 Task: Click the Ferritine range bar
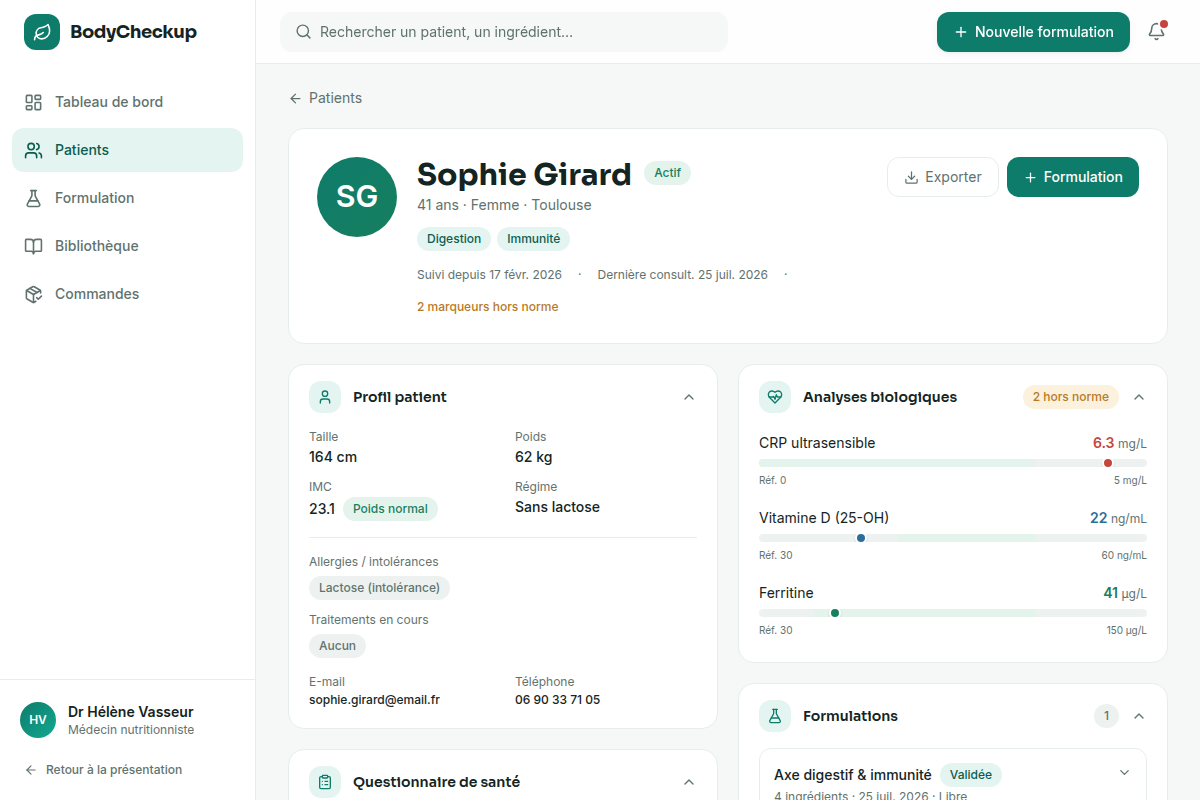pos(953,613)
